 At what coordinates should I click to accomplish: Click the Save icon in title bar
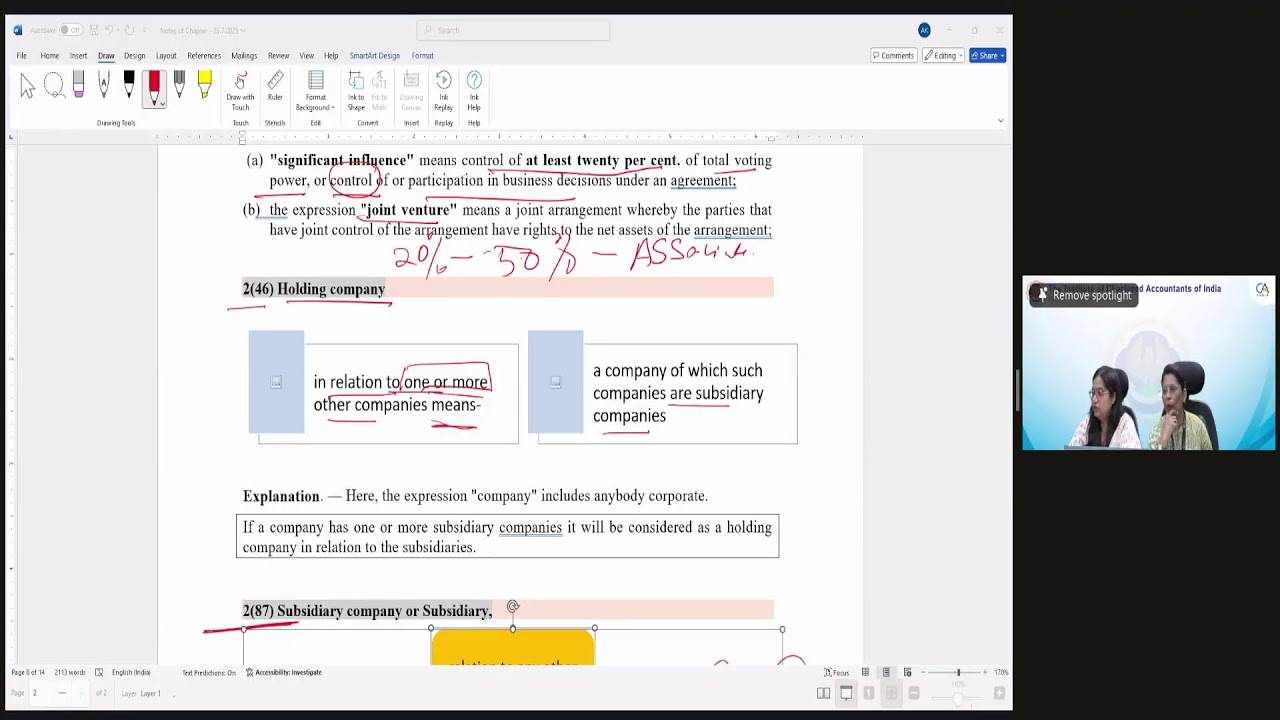[94, 30]
